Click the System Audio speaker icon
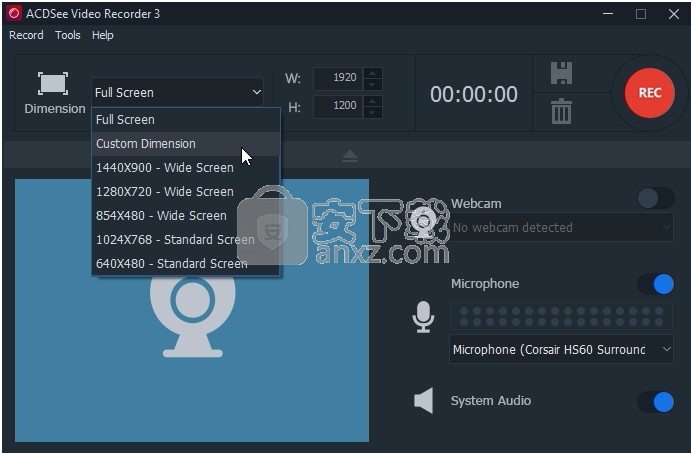Screen dimensions: 691x453 424,401
